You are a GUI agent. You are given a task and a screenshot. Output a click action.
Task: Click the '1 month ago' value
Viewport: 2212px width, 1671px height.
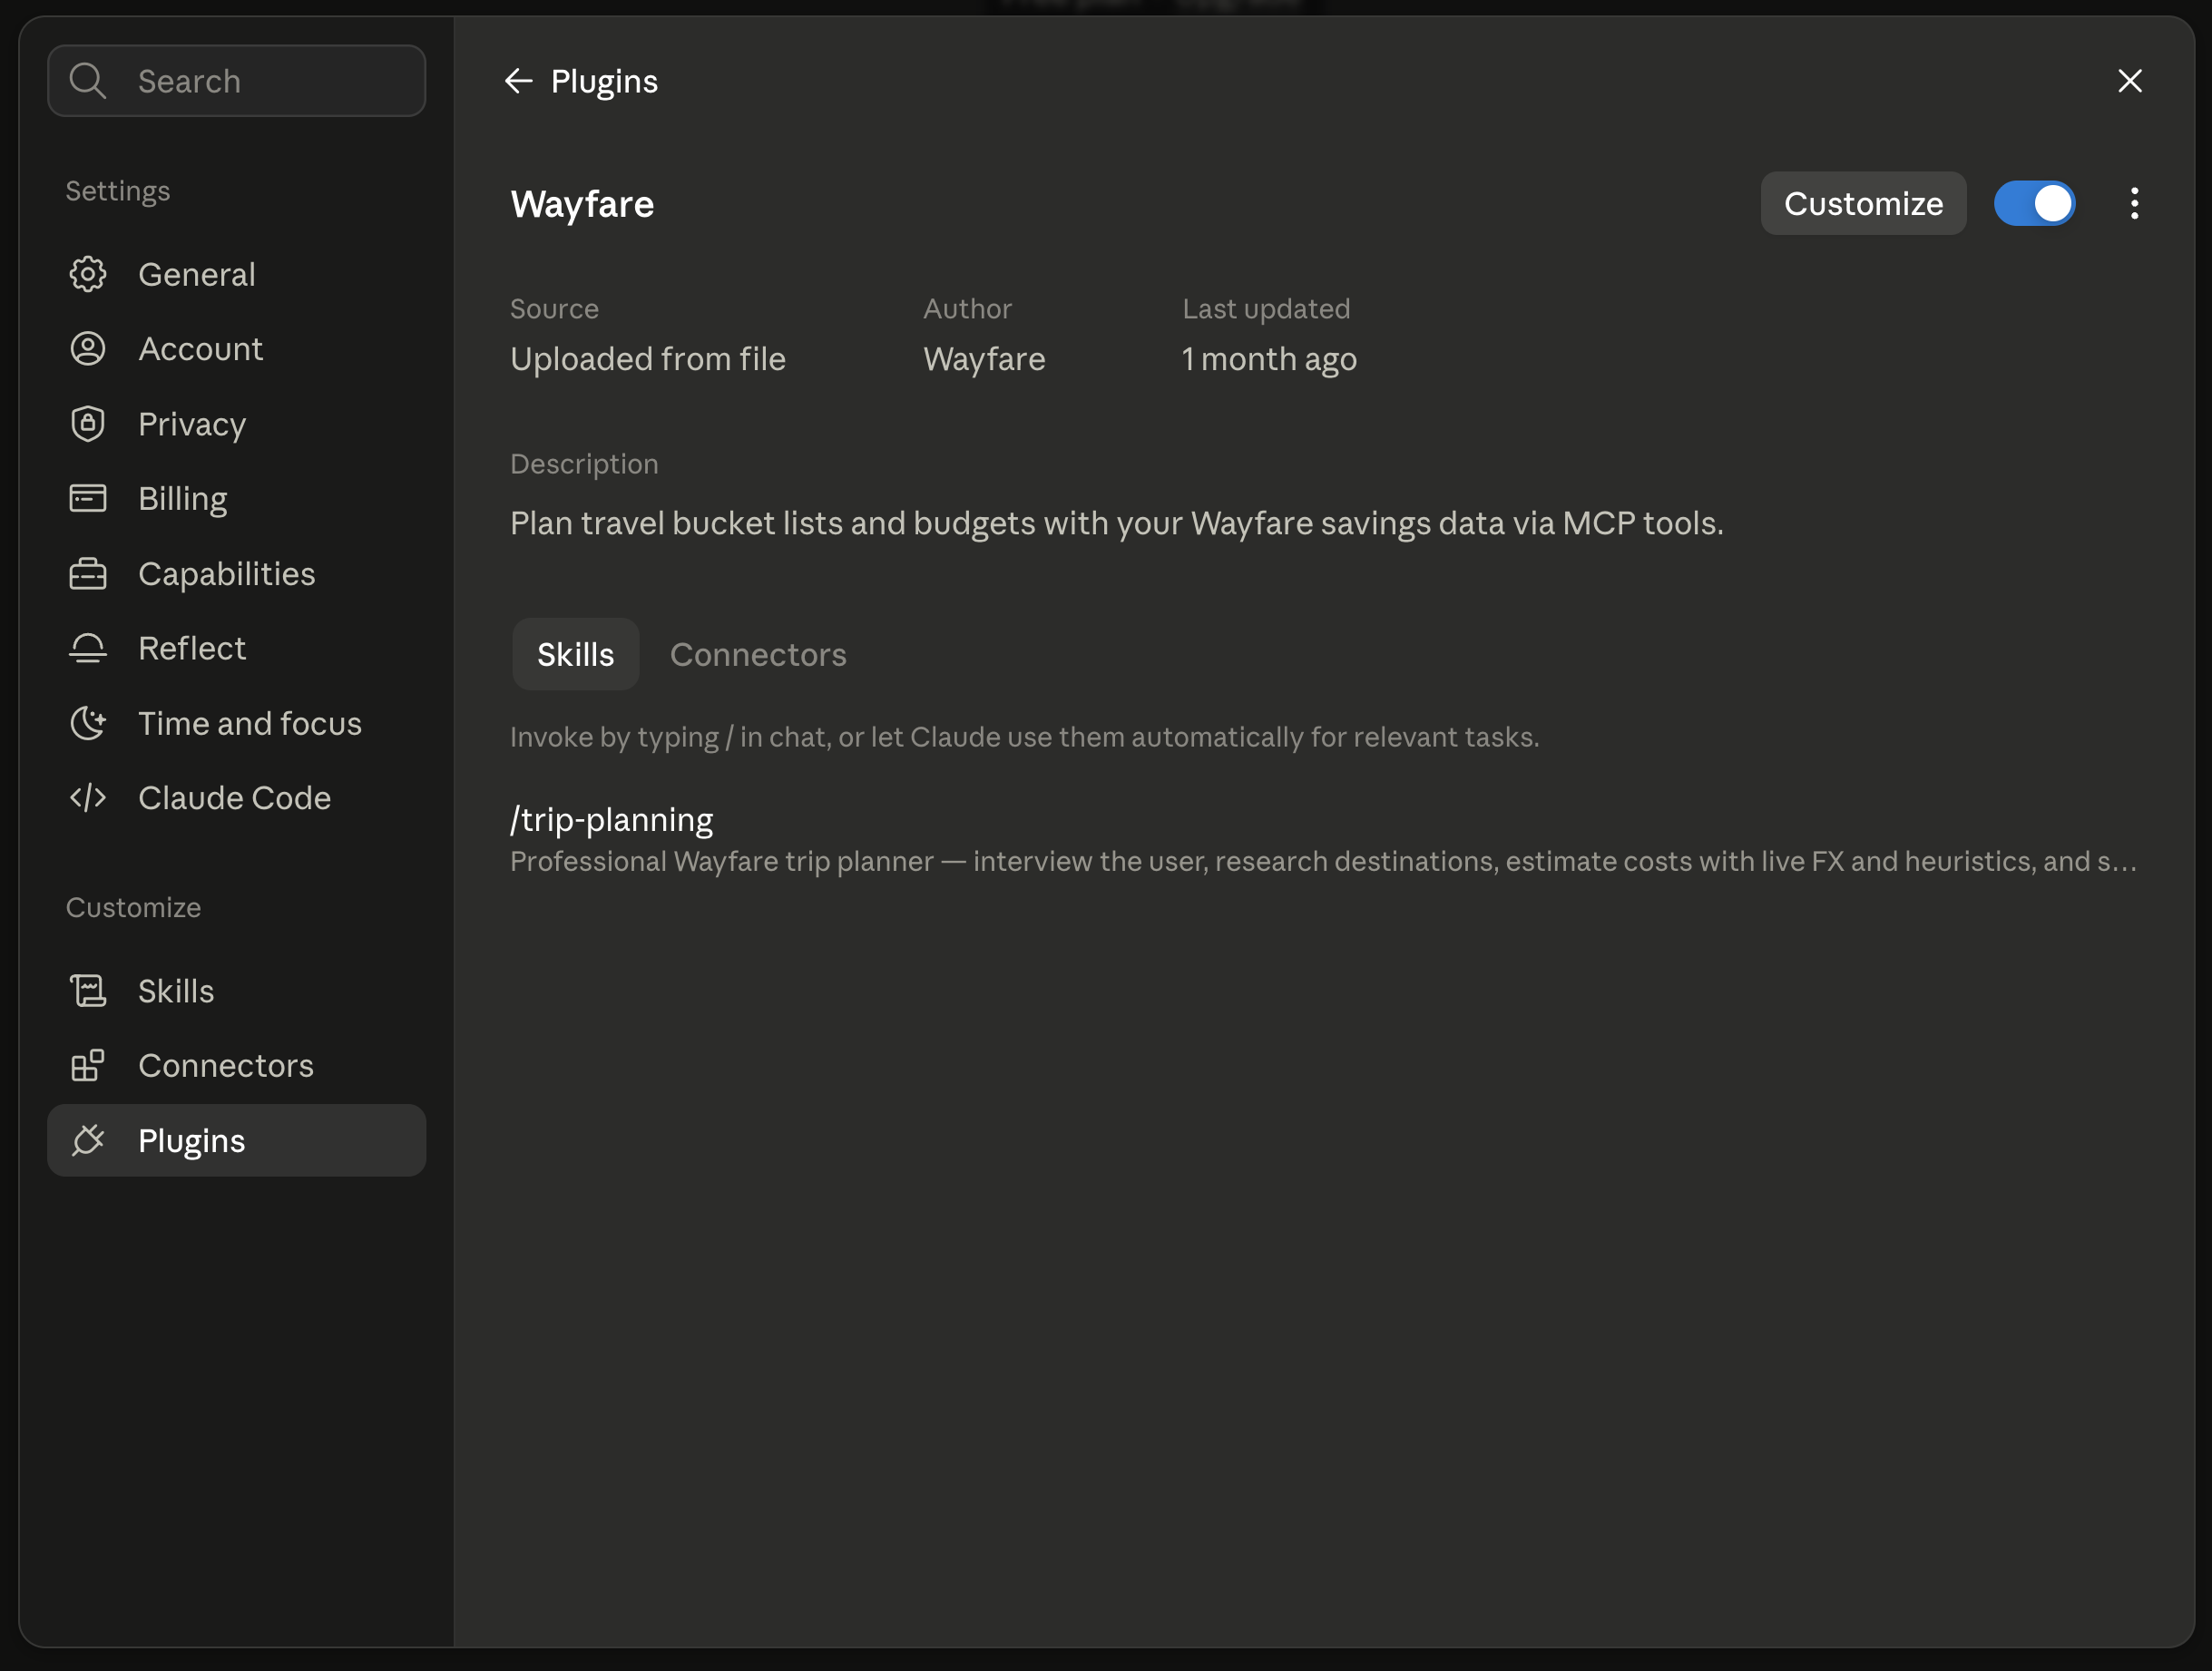click(x=1269, y=359)
